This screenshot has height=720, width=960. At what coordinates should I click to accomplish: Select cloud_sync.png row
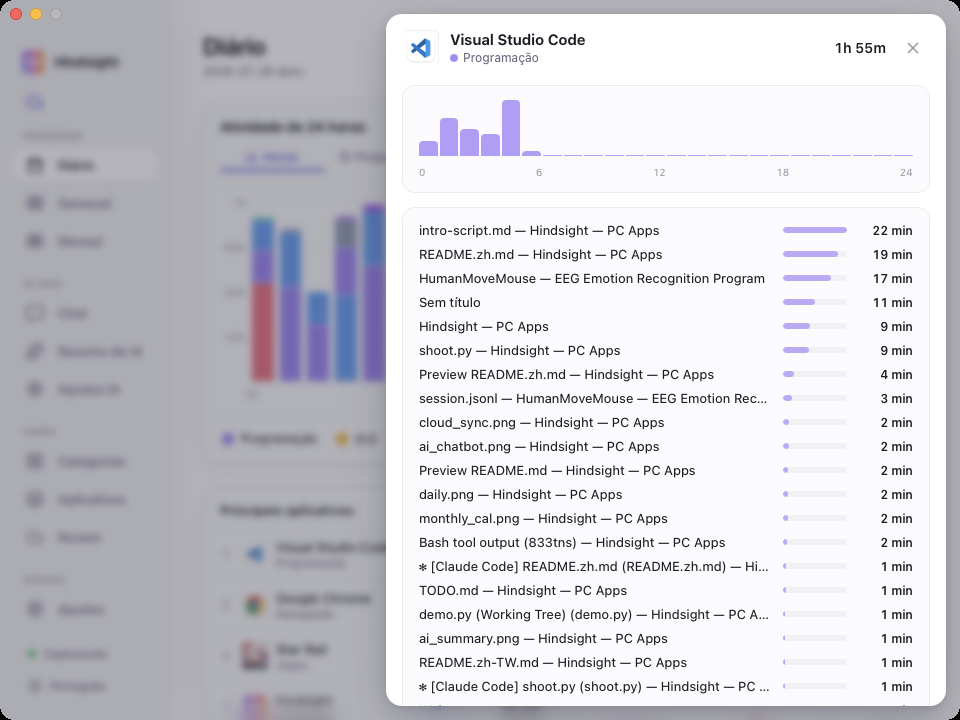coord(666,422)
